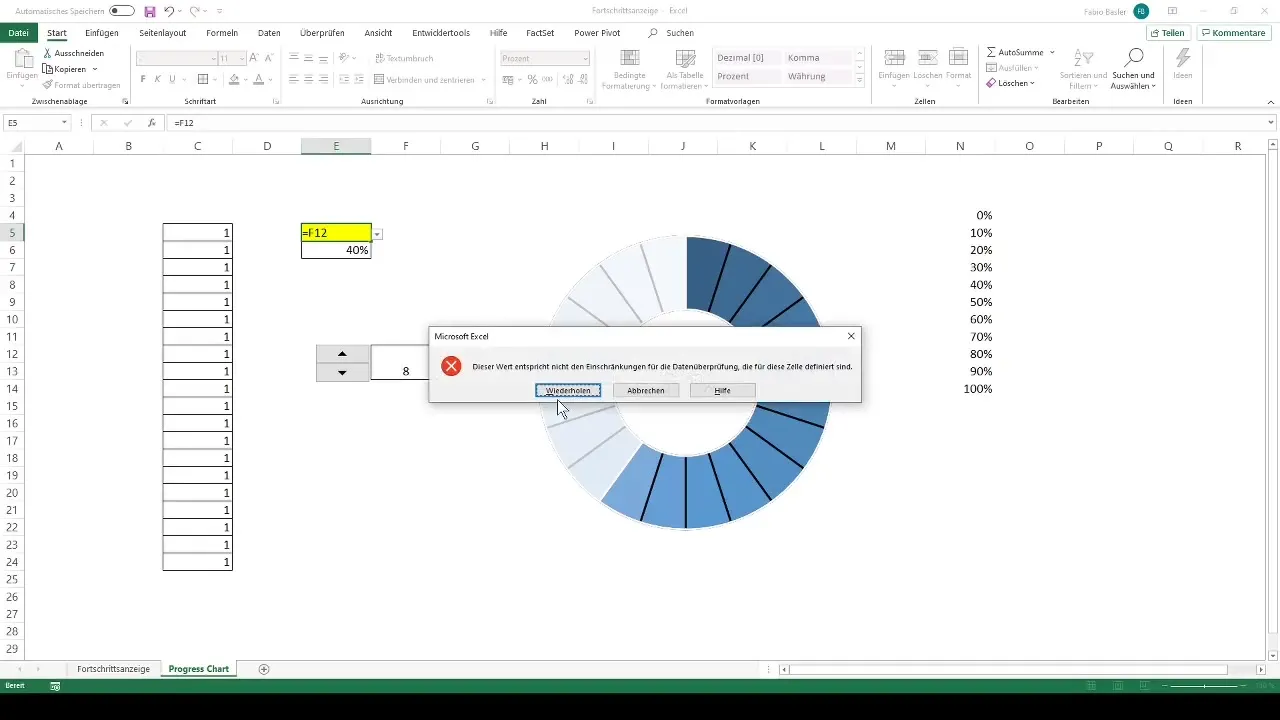This screenshot has height=720, width=1280.
Task: Click the Redo arrow icon
Action: point(194,11)
